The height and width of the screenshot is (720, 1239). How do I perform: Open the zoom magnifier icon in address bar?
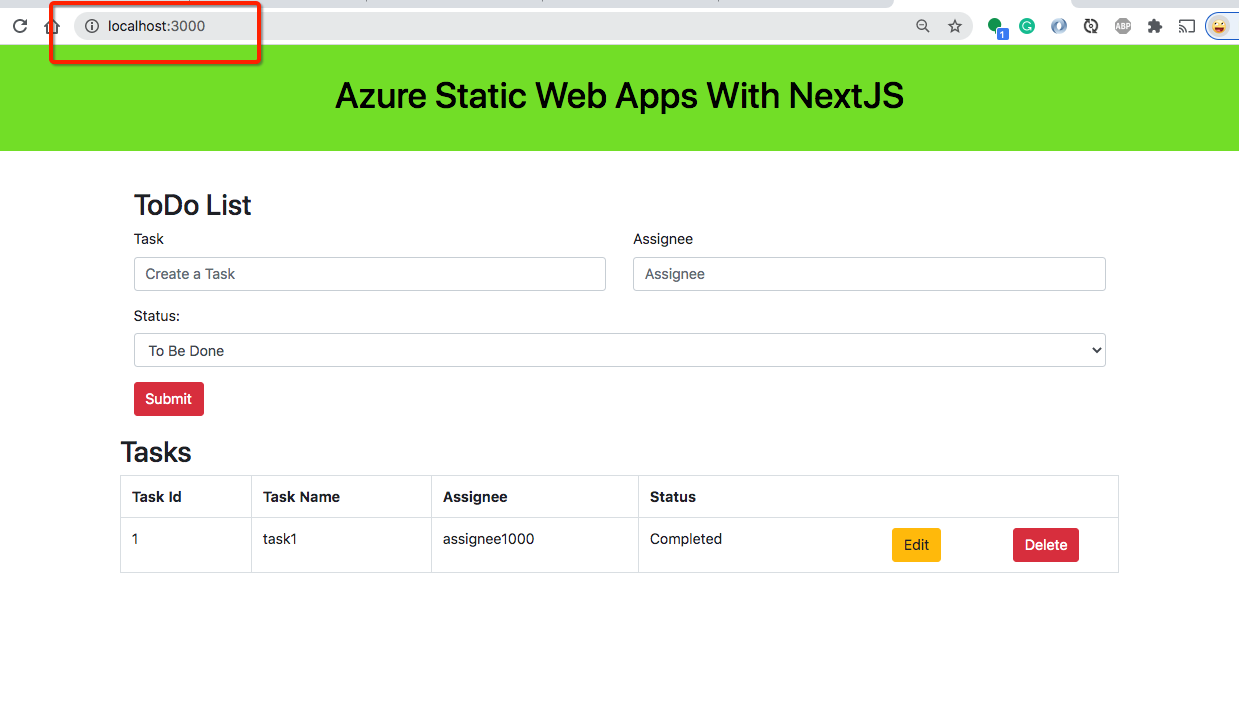pos(923,26)
